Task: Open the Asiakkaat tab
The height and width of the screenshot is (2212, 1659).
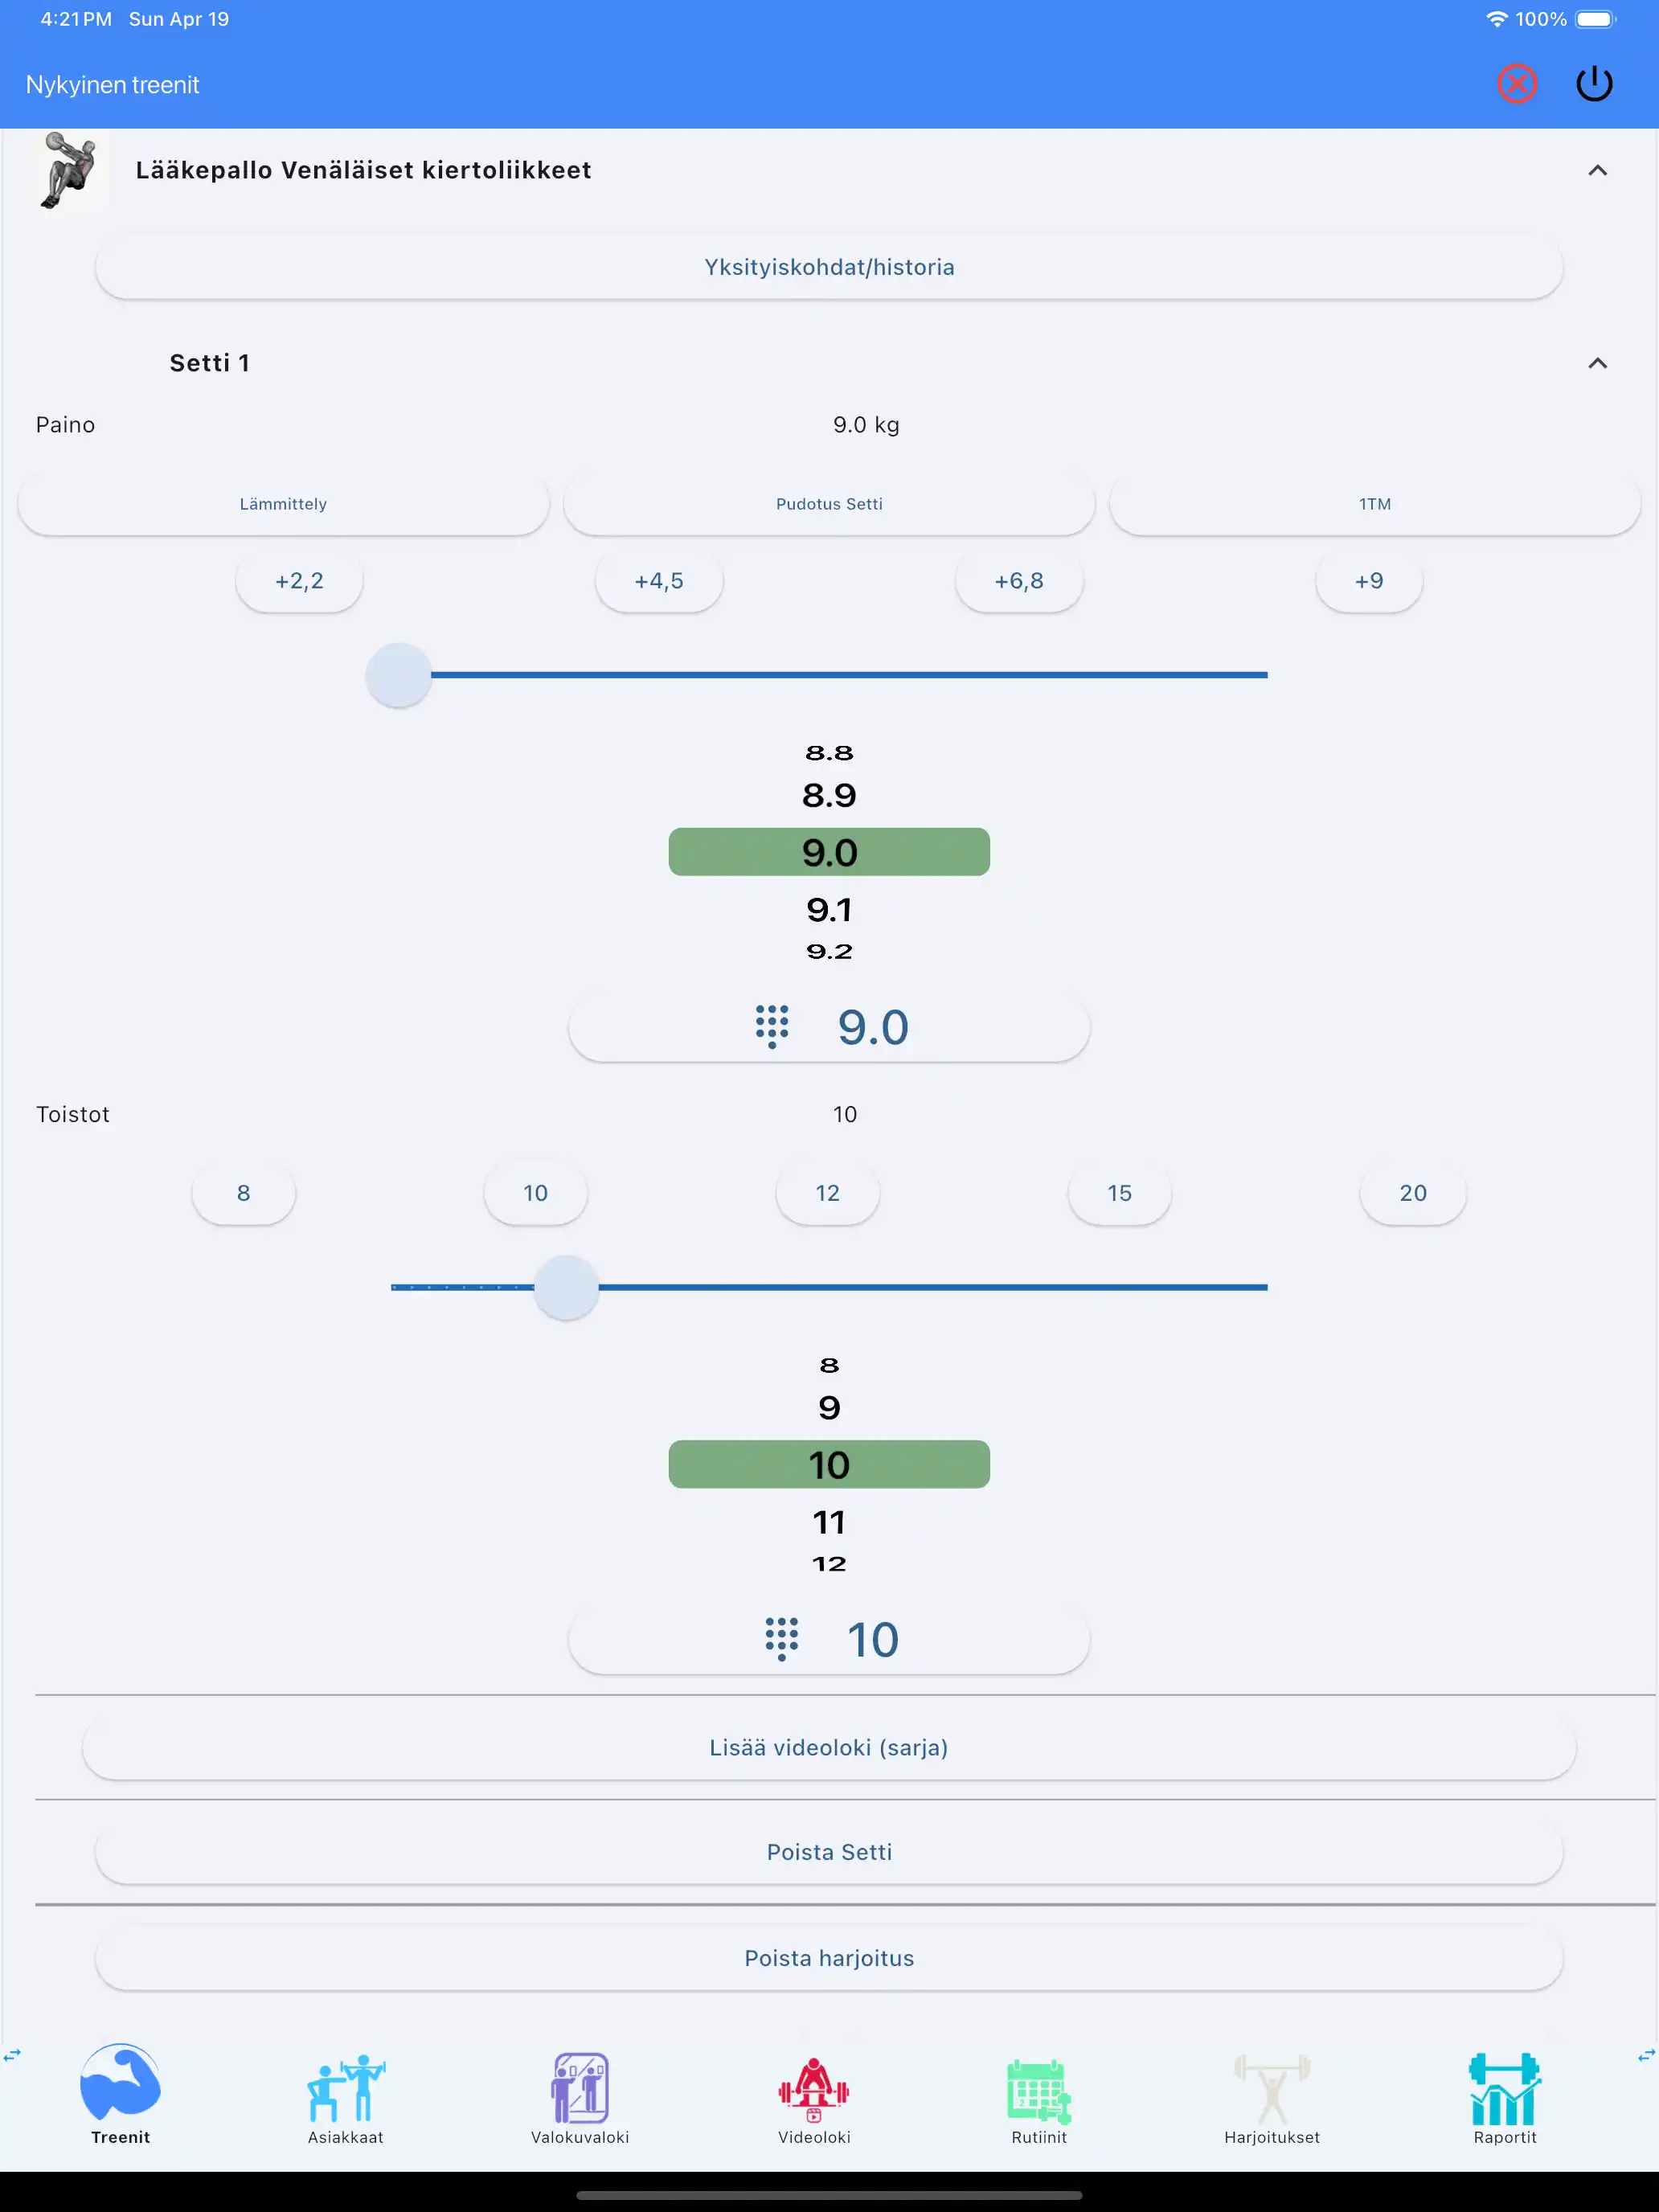Action: coord(346,2098)
